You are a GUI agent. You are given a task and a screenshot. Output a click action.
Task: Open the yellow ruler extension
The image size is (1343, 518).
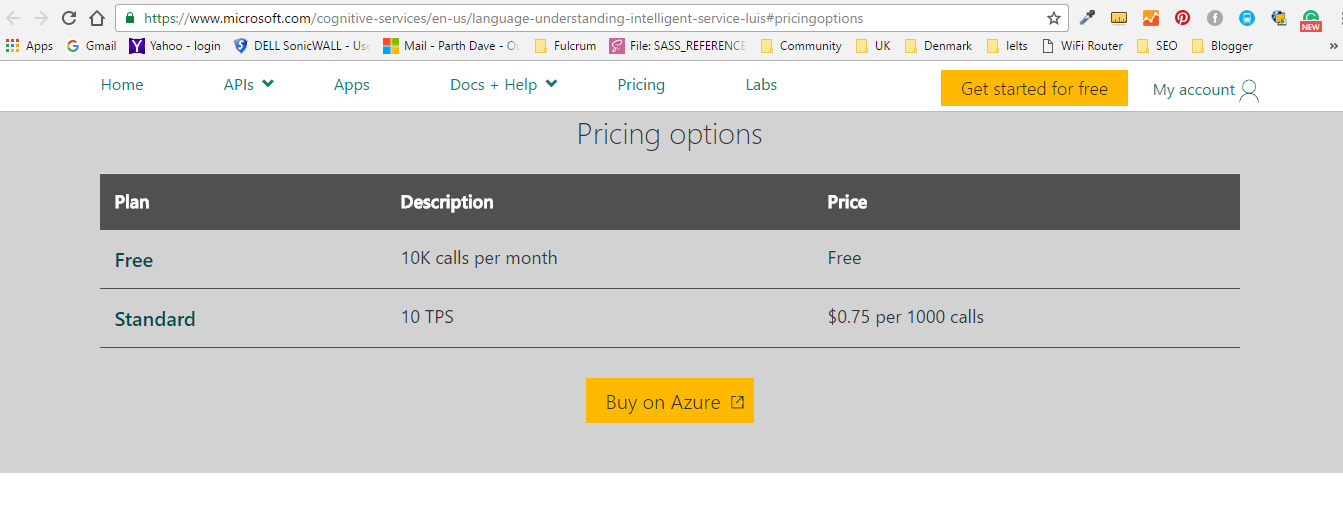click(x=1119, y=18)
